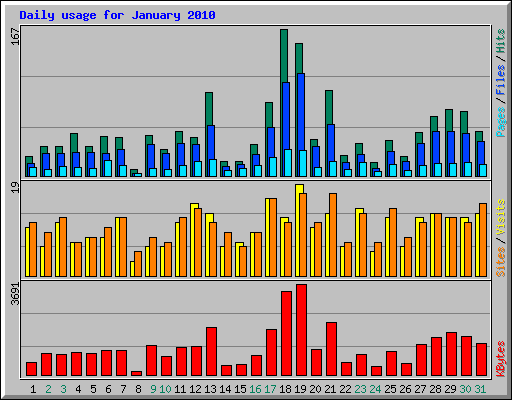
Task: Click day label '31' on the x-axis
Action: [x=480, y=389]
